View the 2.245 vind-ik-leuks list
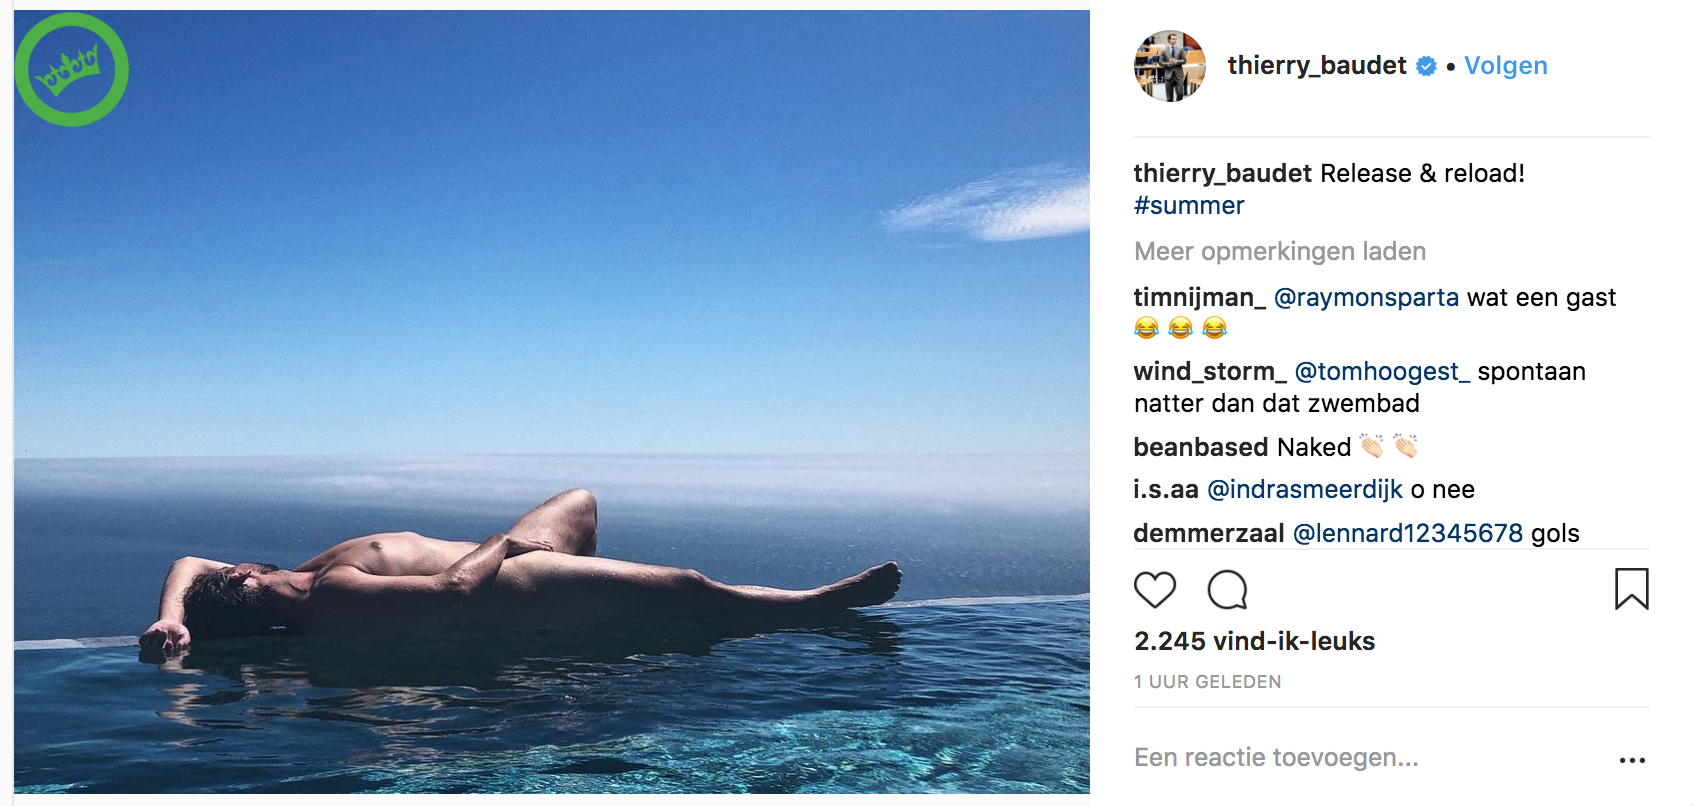1694x806 pixels. (x=1254, y=641)
